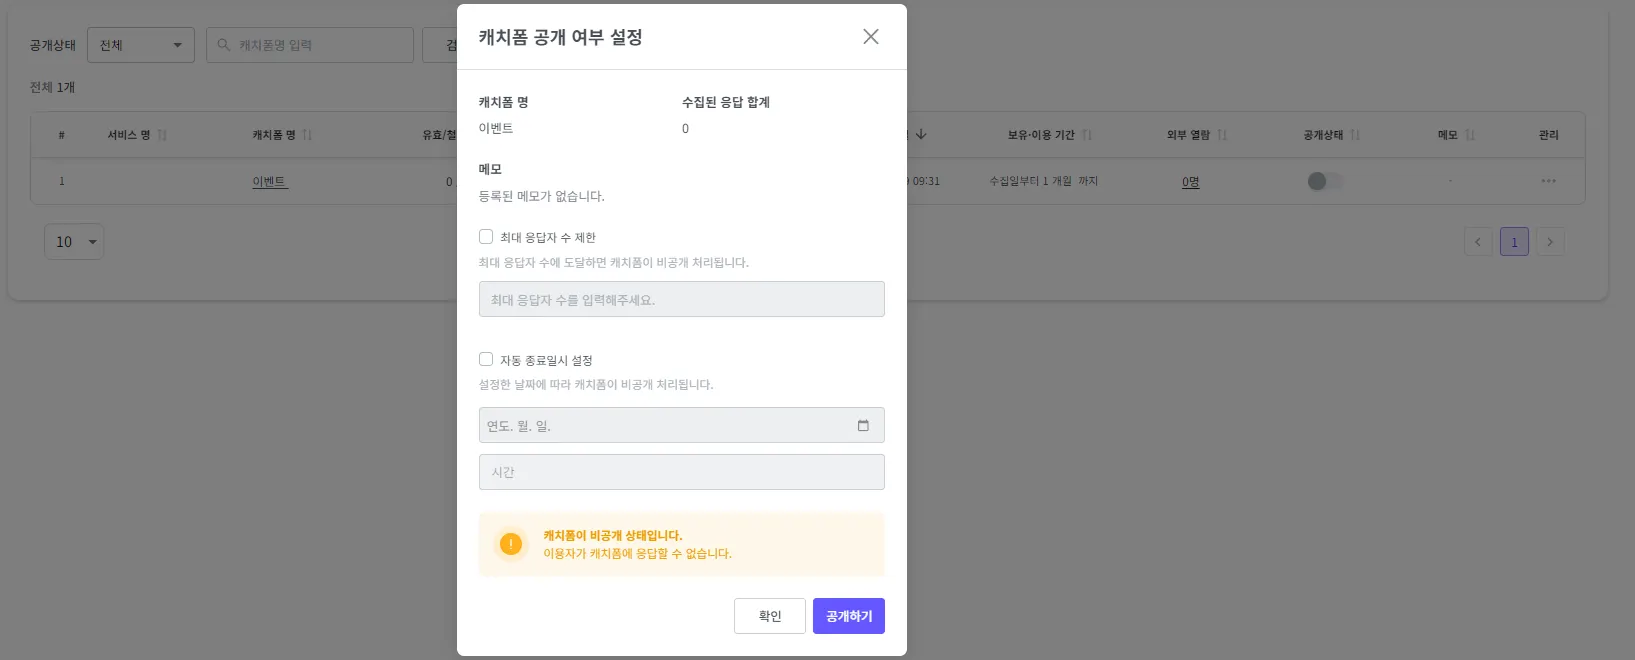Open the three-dot 관리 menu
Viewport: 1635px width, 660px height.
coord(1548,181)
